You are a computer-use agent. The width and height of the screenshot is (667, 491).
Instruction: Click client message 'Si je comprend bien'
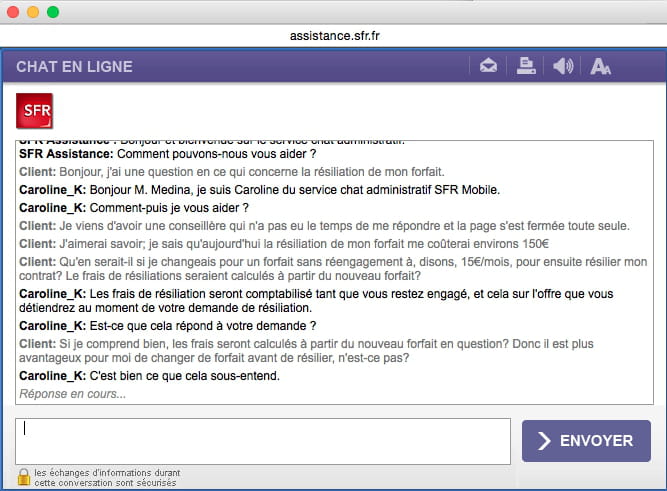click(x=306, y=351)
